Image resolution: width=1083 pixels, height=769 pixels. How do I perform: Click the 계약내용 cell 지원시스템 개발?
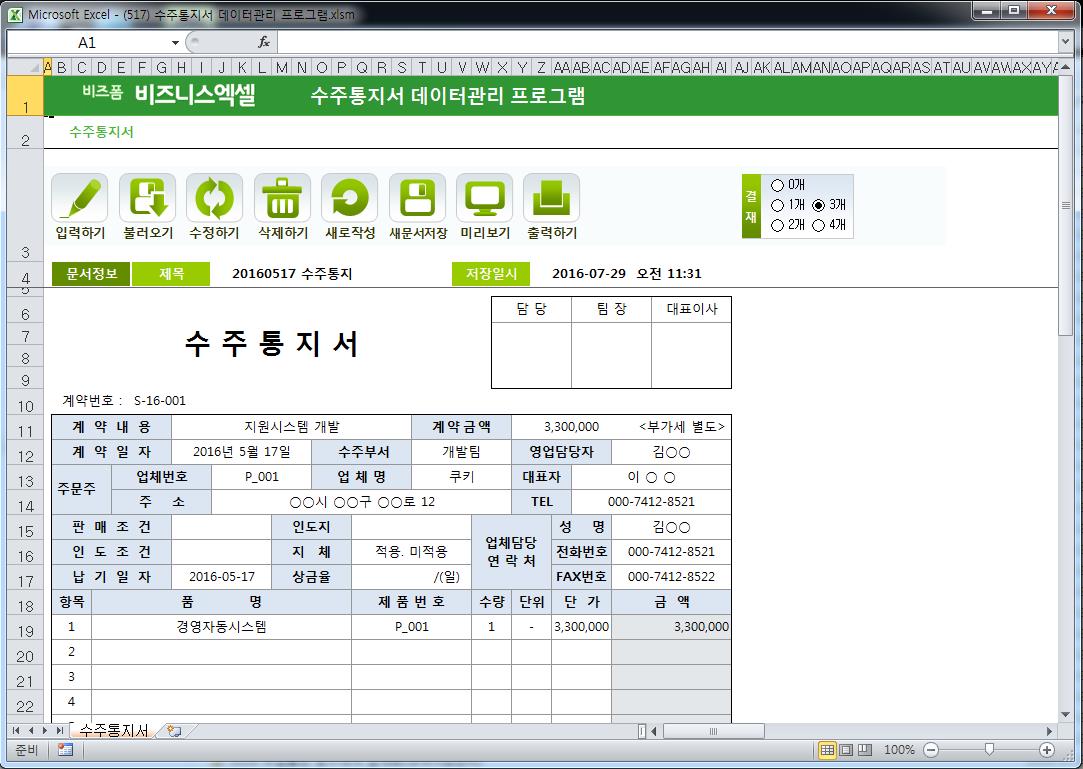pyautogui.click(x=291, y=427)
